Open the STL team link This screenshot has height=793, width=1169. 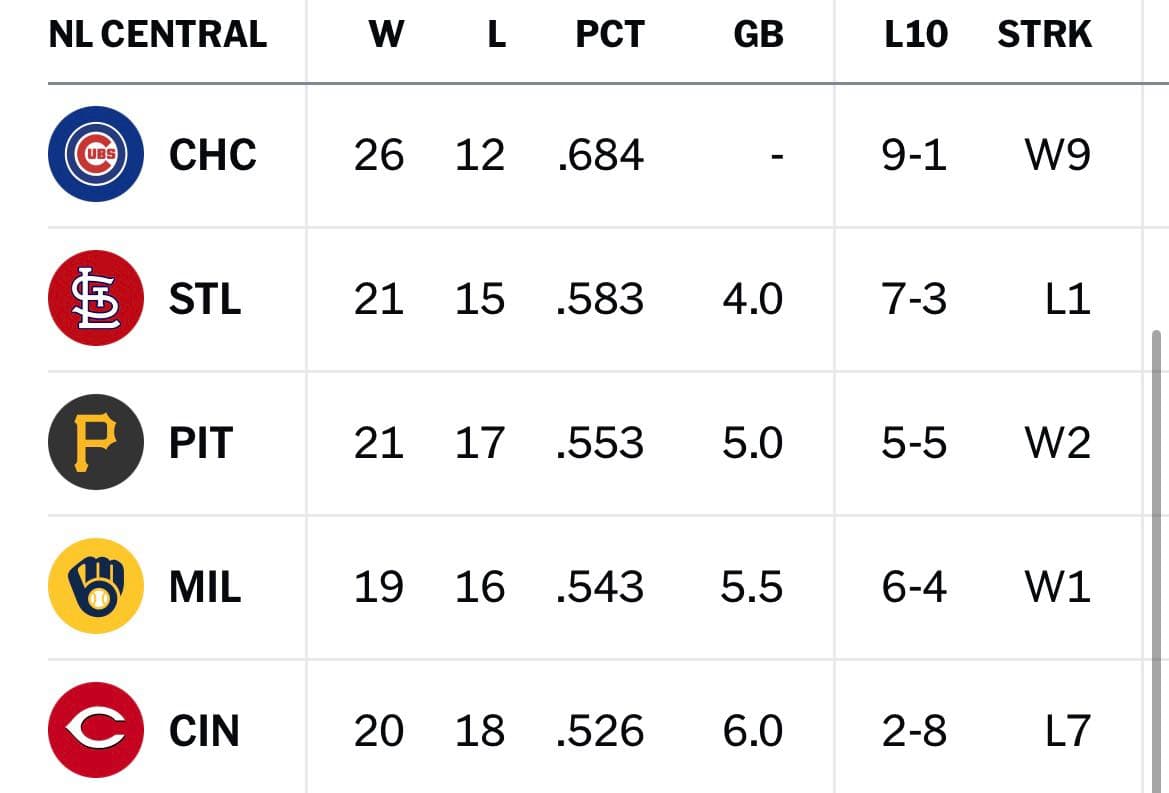(x=205, y=299)
